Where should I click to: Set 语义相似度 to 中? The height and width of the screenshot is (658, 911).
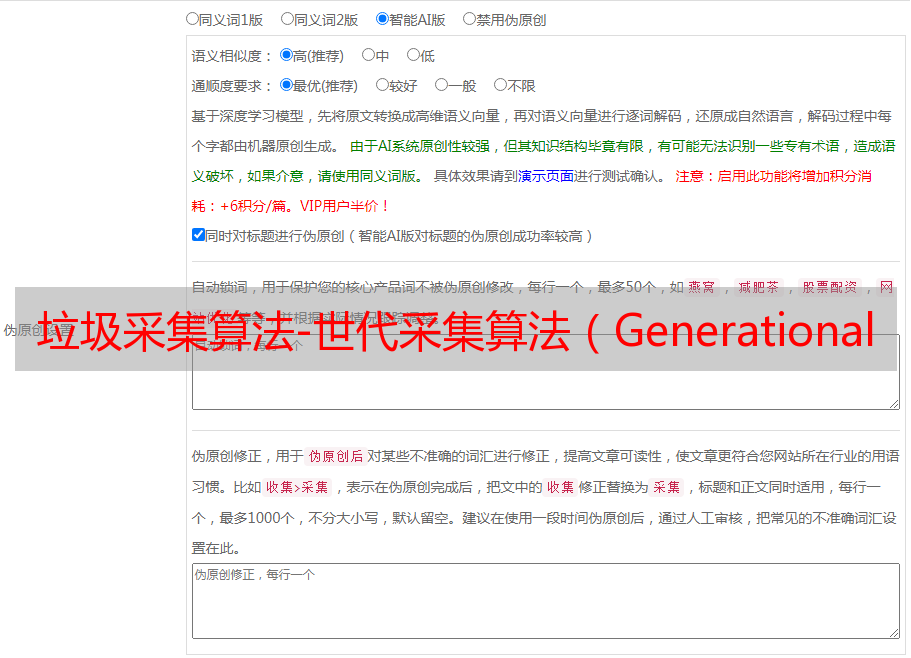[368, 55]
